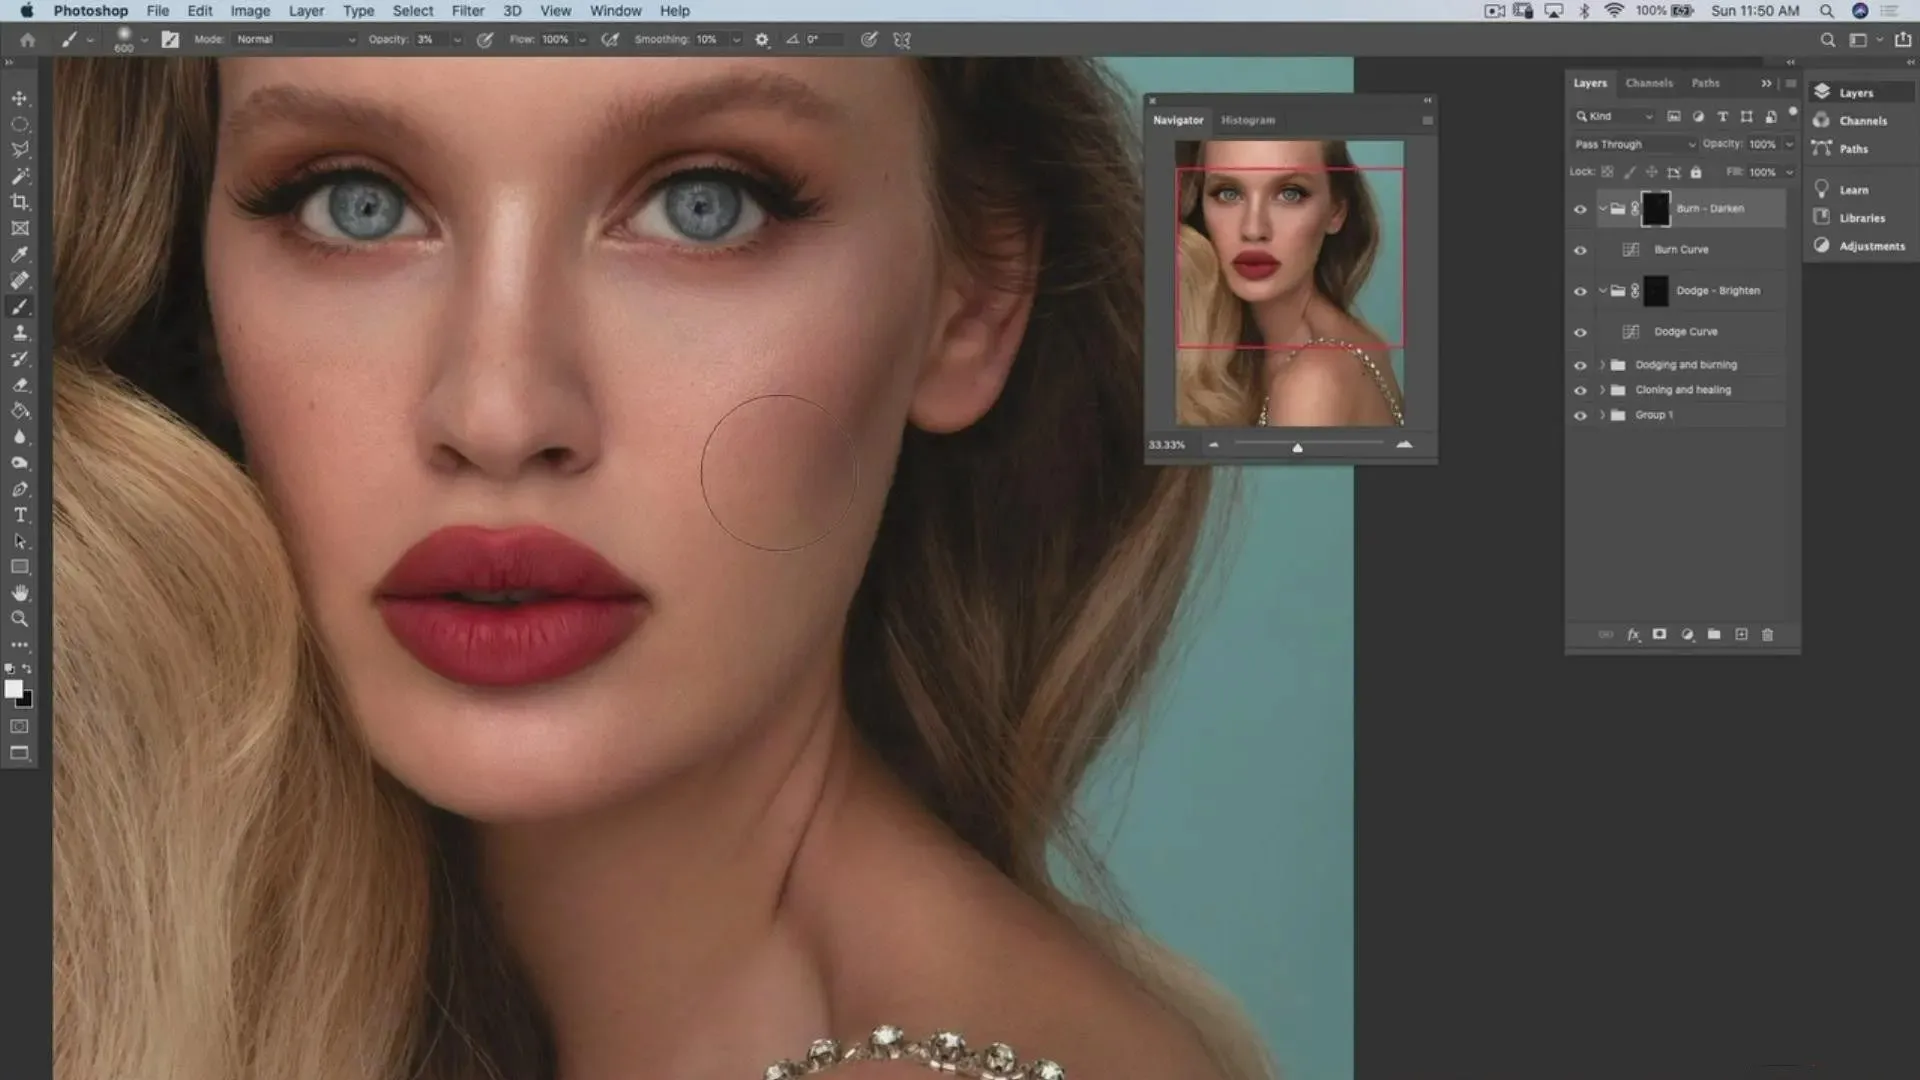Select the Eyedropper tool
Image resolution: width=1920 pixels, height=1080 pixels.
19,254
